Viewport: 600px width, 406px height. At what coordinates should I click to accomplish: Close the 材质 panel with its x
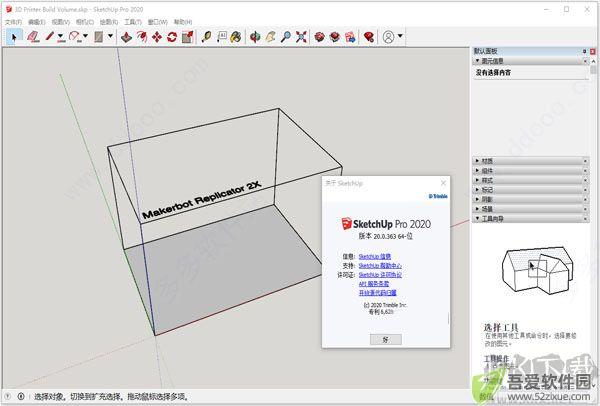(585, 161)
